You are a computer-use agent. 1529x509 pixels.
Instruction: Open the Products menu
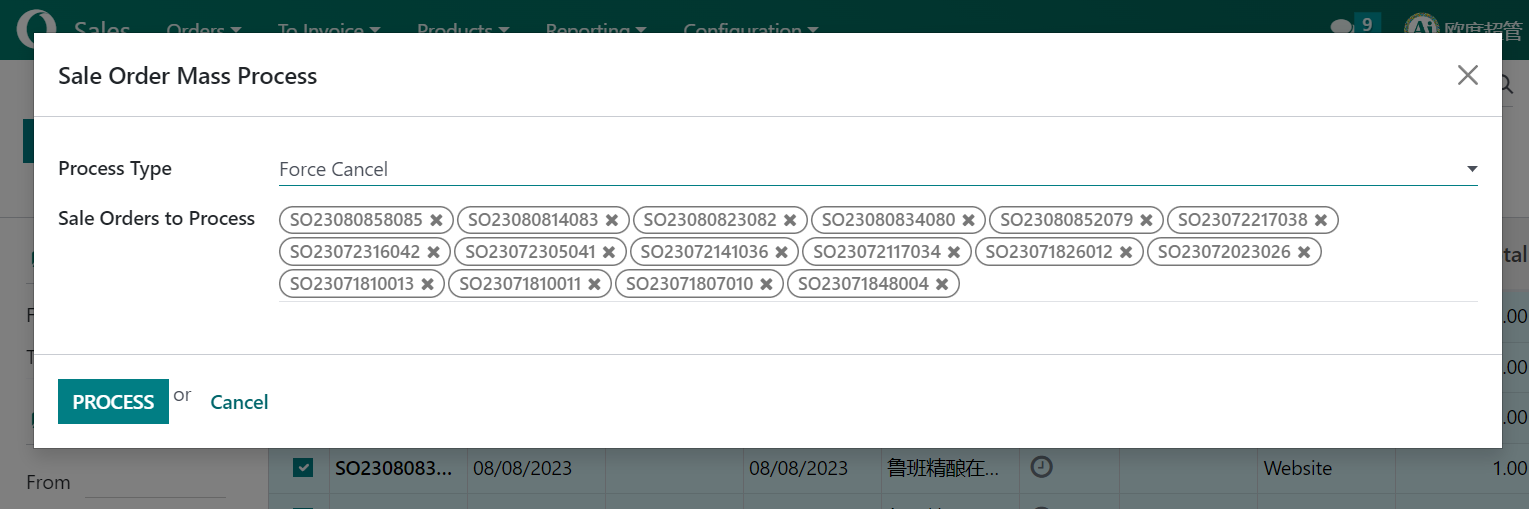pyautogui.click(x=463, y=30)
